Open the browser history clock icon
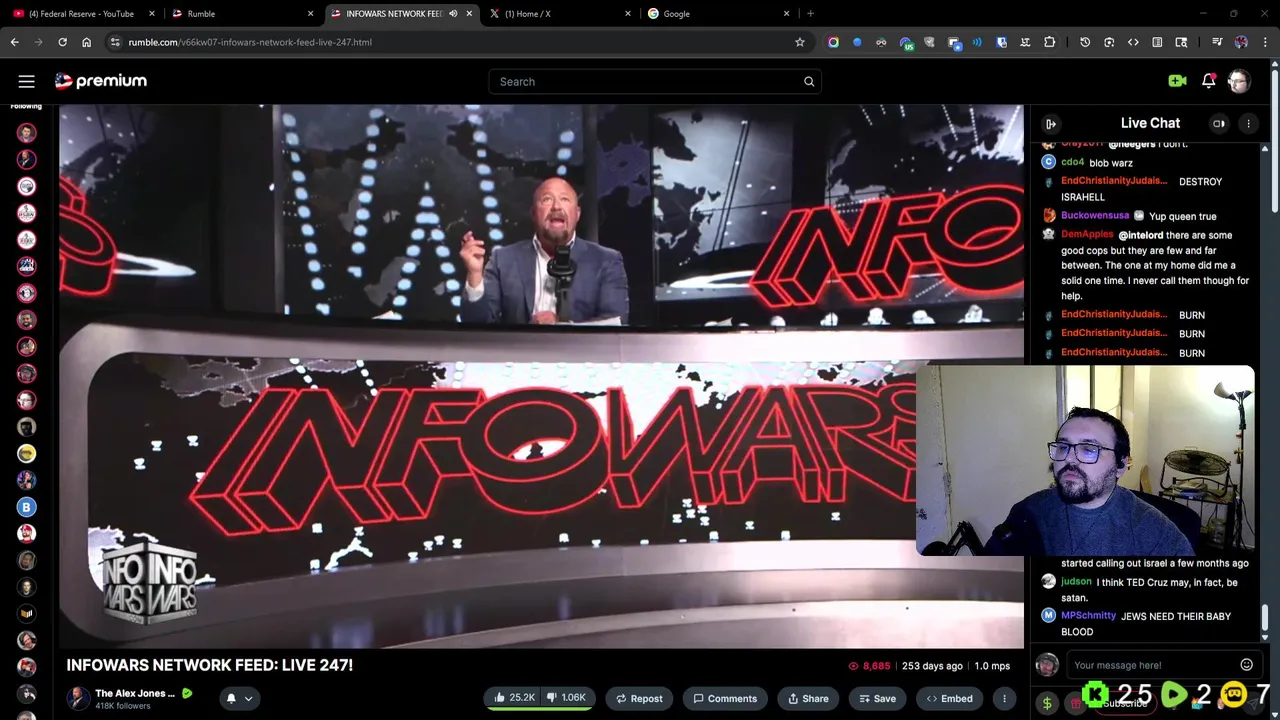Viewport: 1280px width, 720px height. 1085,42
